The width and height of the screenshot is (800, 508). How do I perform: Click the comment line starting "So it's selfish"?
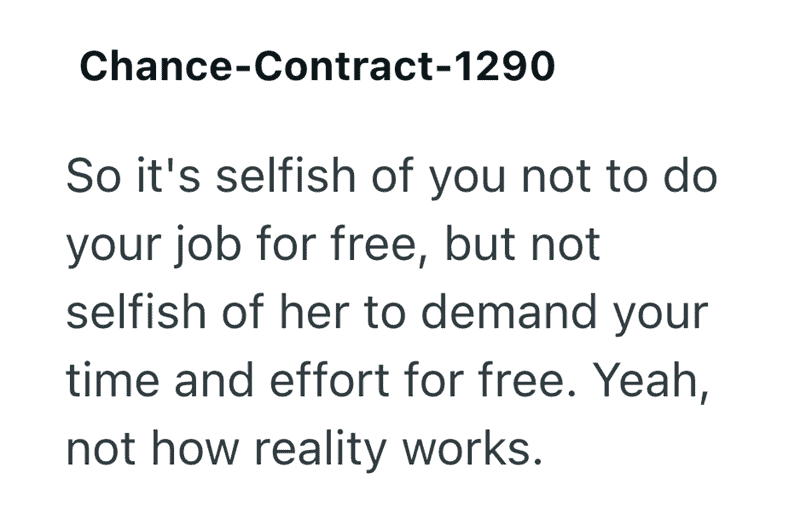392,176
